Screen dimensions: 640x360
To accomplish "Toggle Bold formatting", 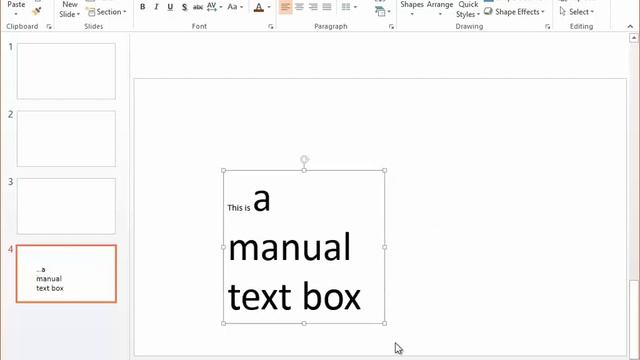I will coord(142,7).
